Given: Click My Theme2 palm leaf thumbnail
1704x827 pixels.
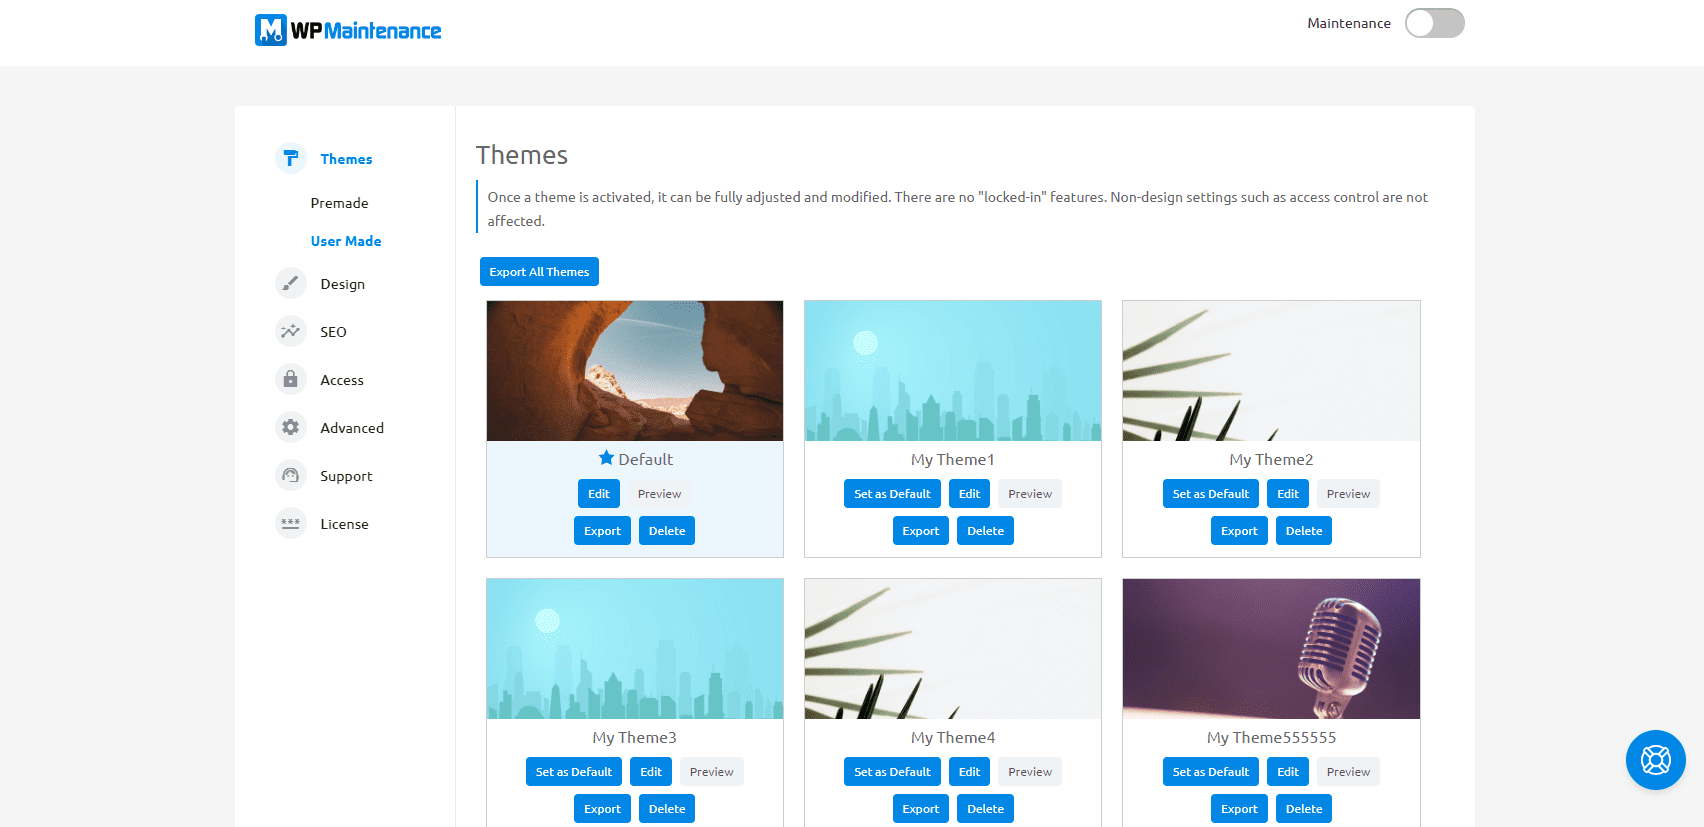Looking at the screenshot, I should pyautogui.click(x=1271, y=371).
